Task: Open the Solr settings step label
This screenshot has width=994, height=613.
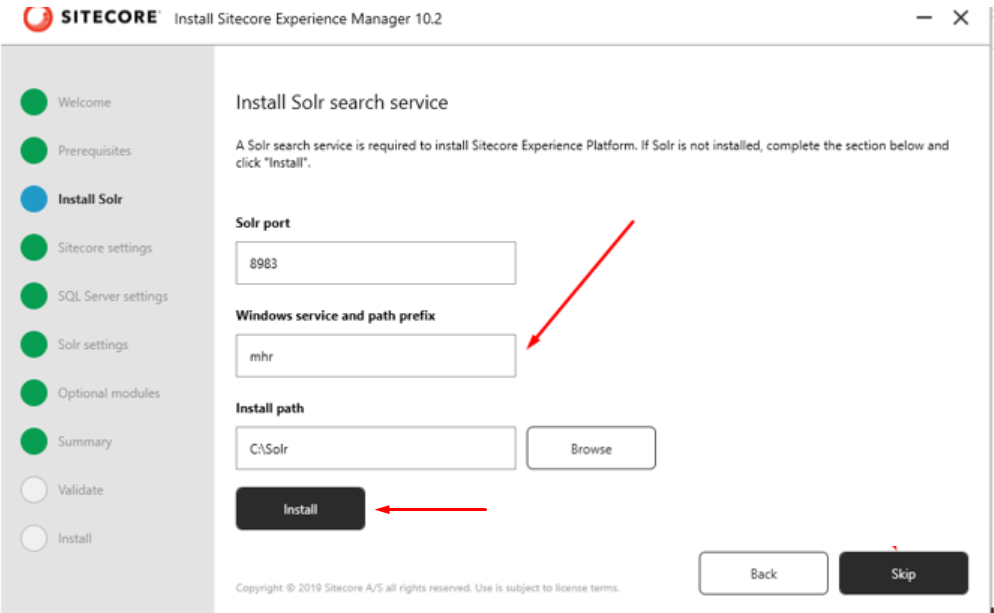Action: pyautogui.click(x=93, y=345)
